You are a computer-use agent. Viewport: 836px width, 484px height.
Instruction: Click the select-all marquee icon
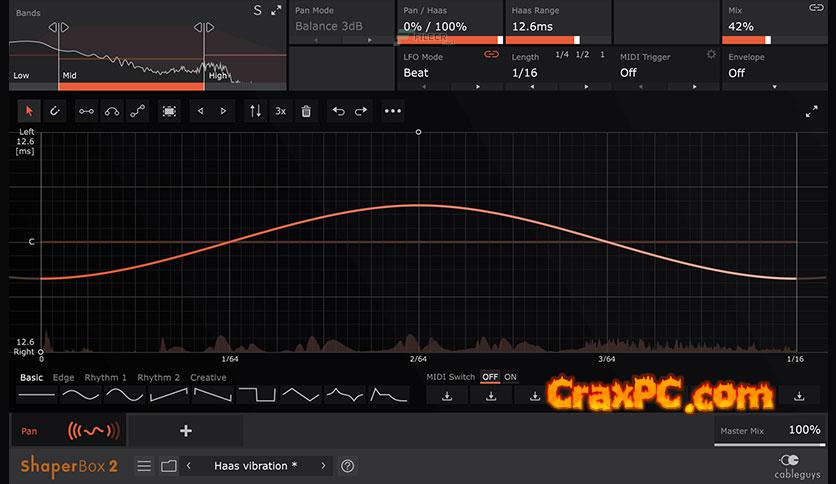169,111
